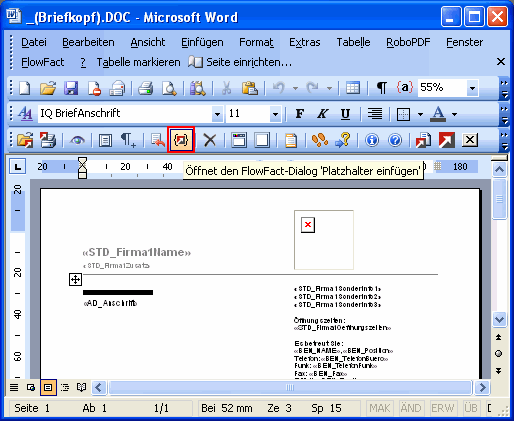The image size is (514, 421).
Task: Open the Datei menu
Action: tap(34, 42)
